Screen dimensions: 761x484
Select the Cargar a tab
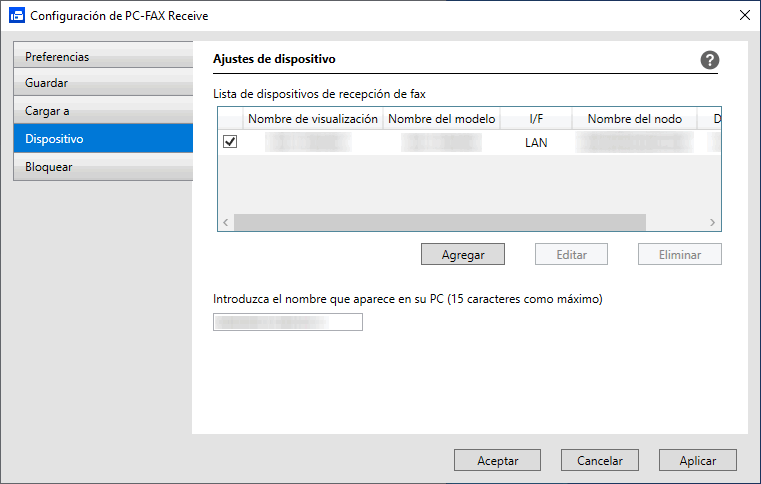(103, 111)
